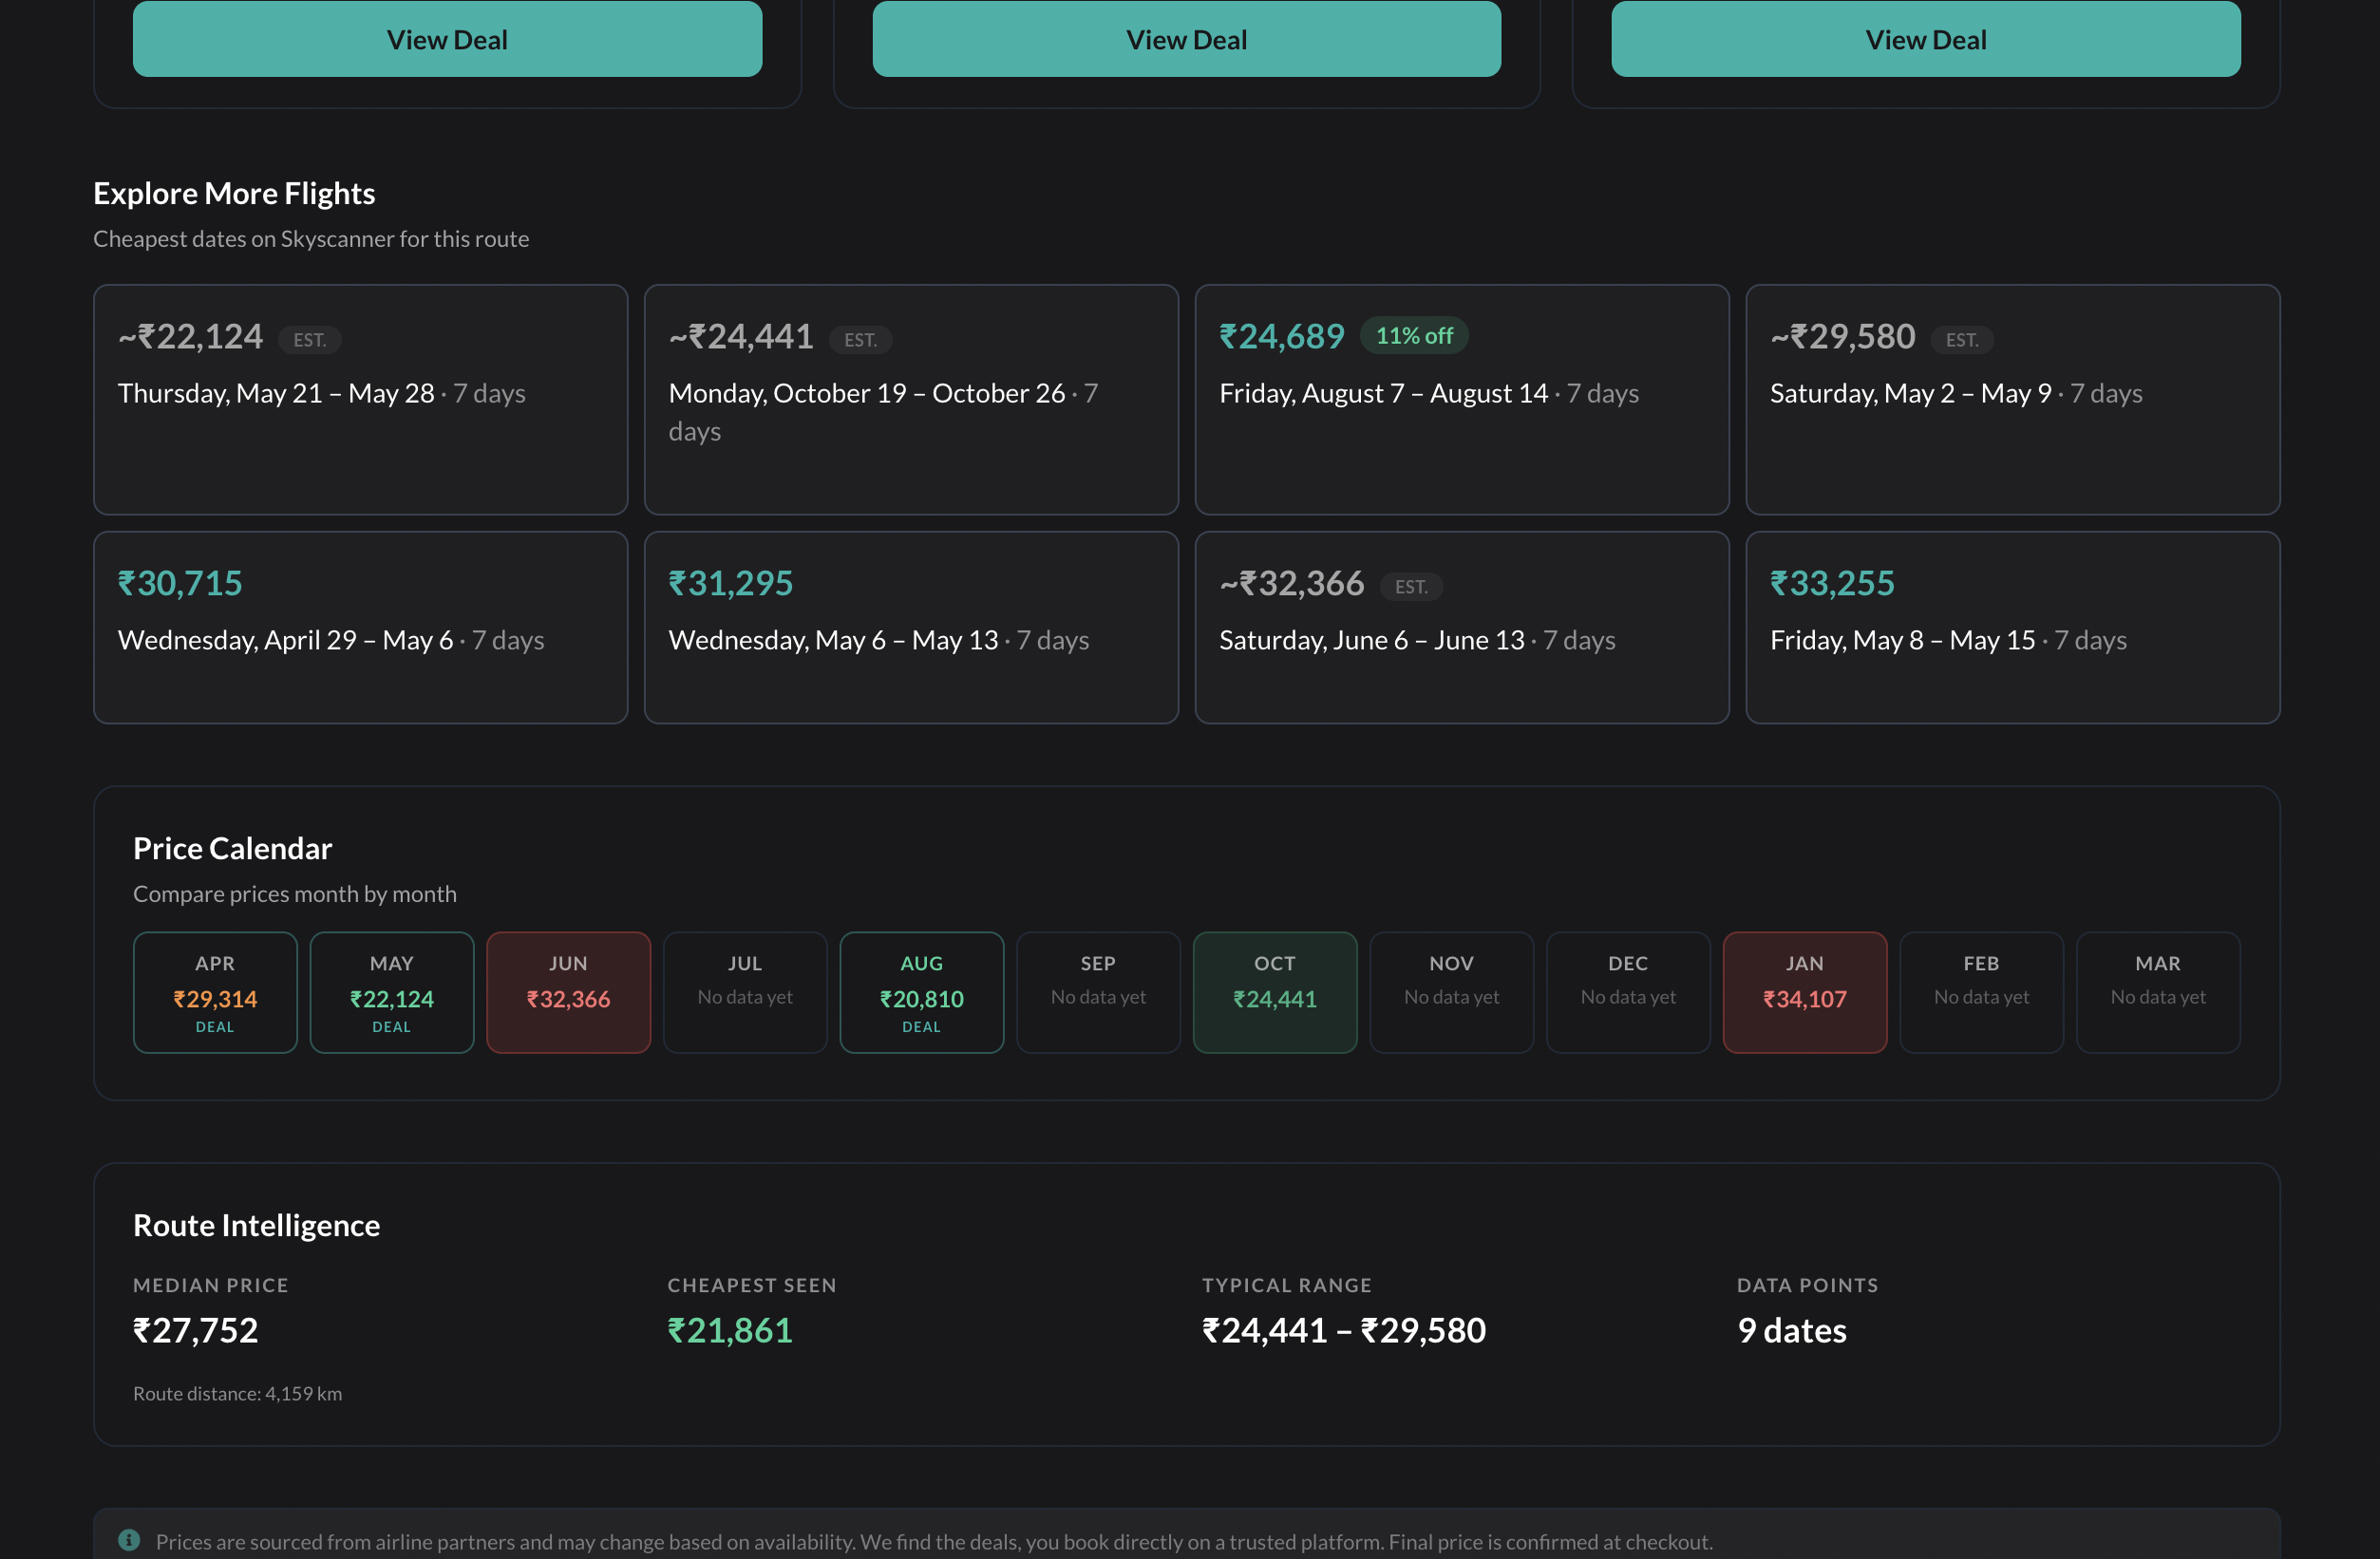The height and width of the screenshot is (1559, 2380).
Task: Open the June 6 – June 13 flight card
Action: [1461, 627]
